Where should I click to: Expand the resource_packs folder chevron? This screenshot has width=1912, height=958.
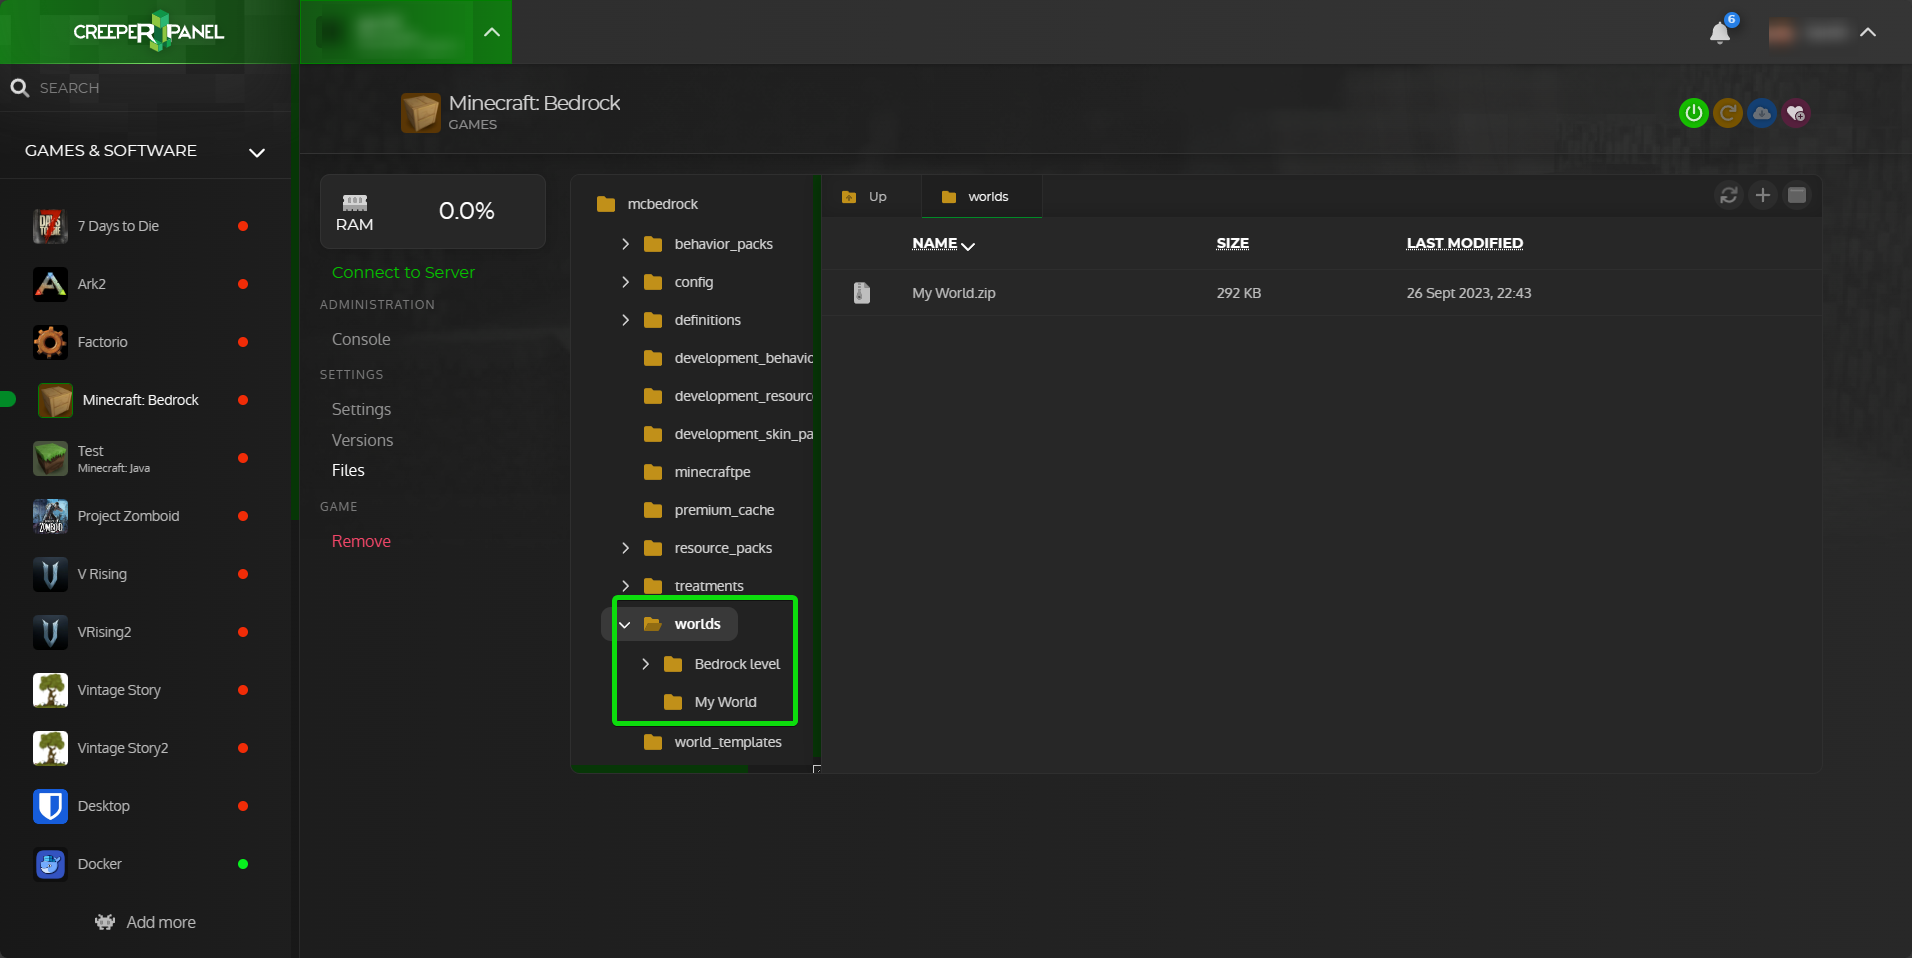click(x=626, y=548)
